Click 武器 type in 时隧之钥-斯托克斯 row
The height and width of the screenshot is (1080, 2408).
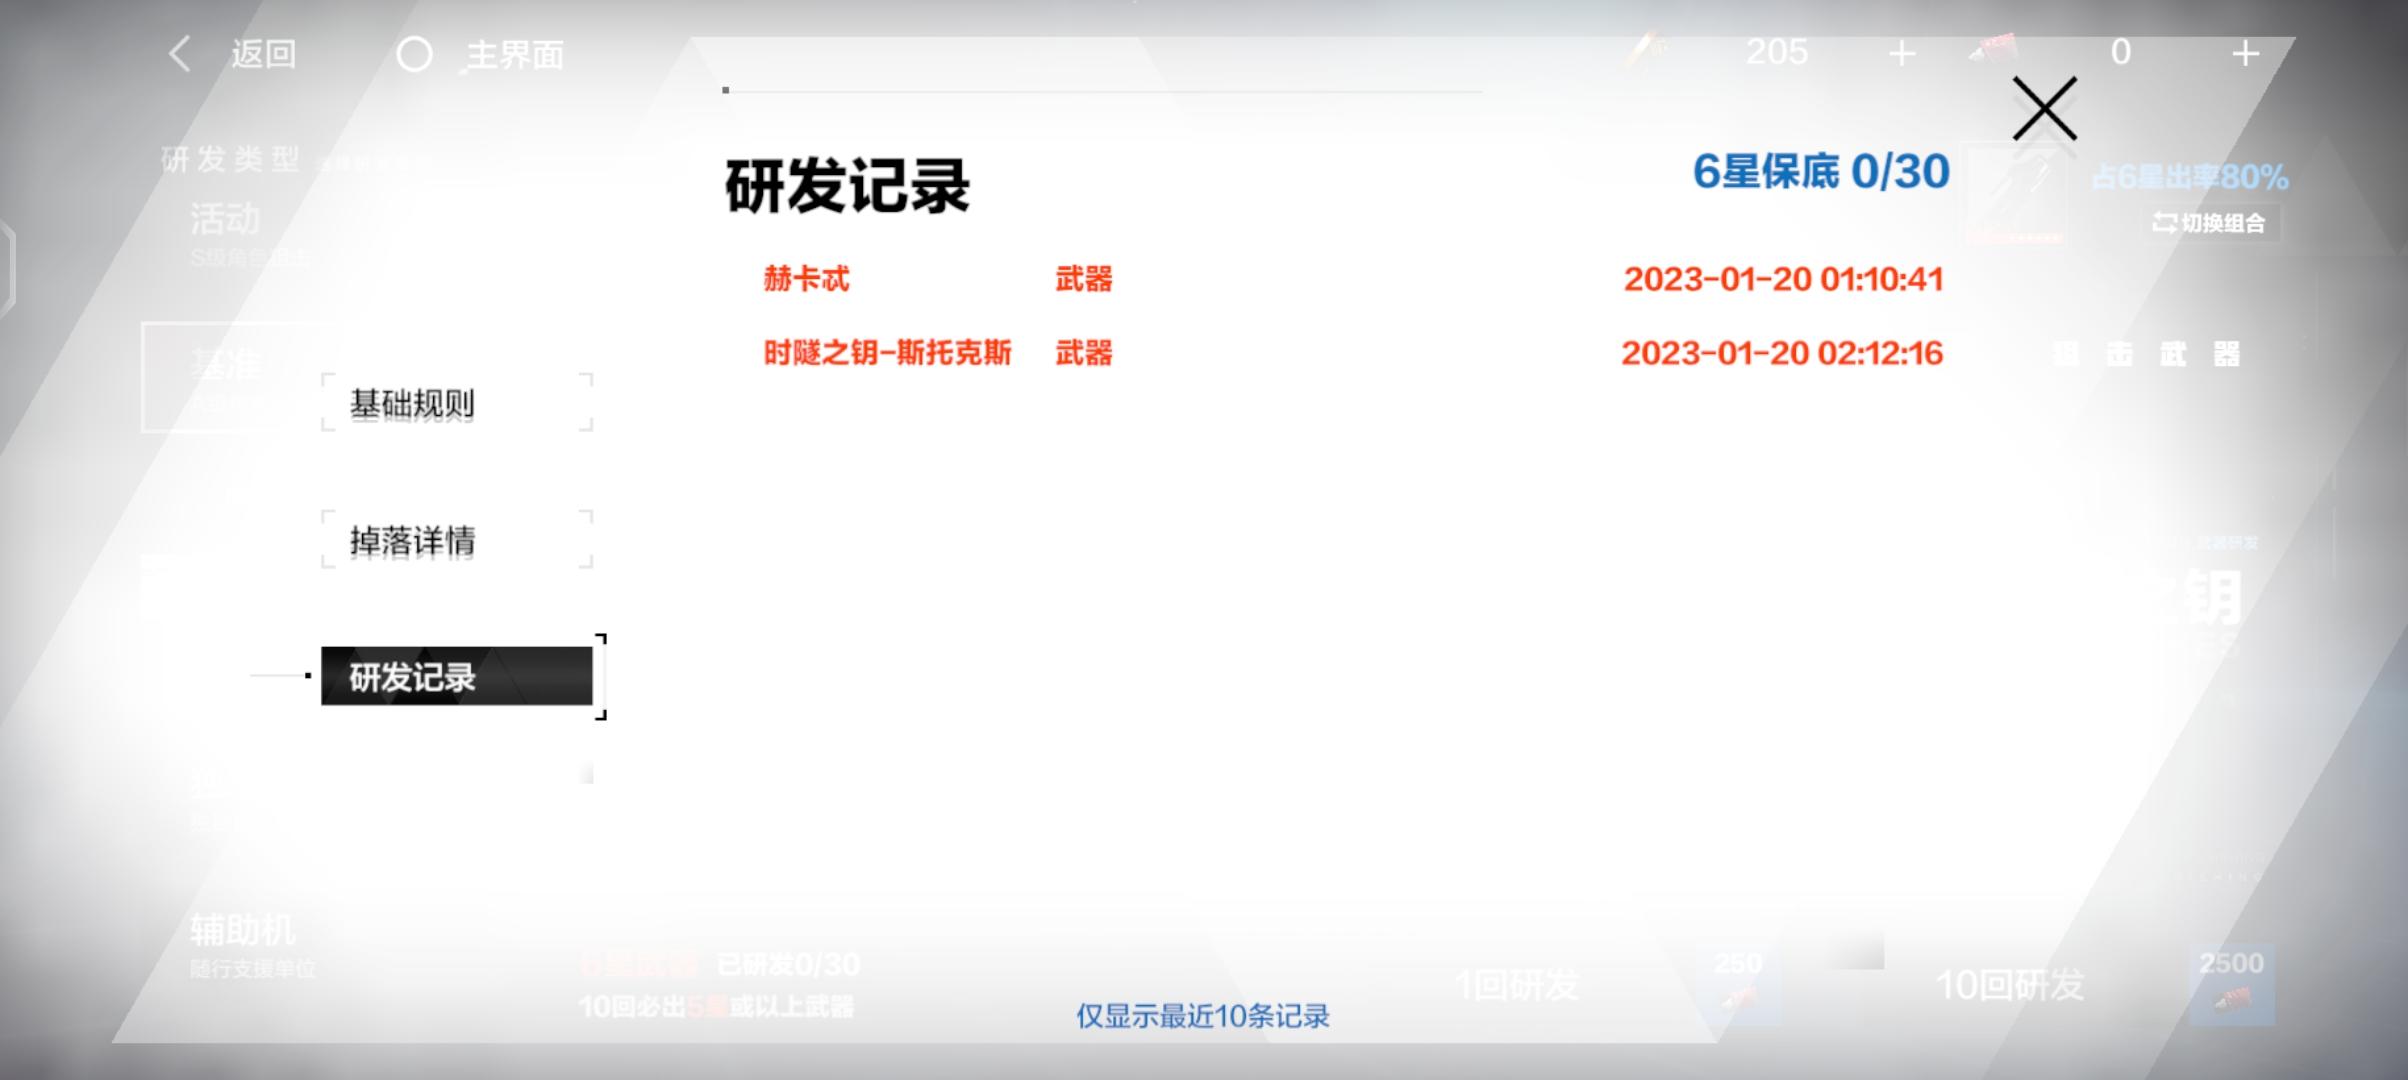[1084, 353]
